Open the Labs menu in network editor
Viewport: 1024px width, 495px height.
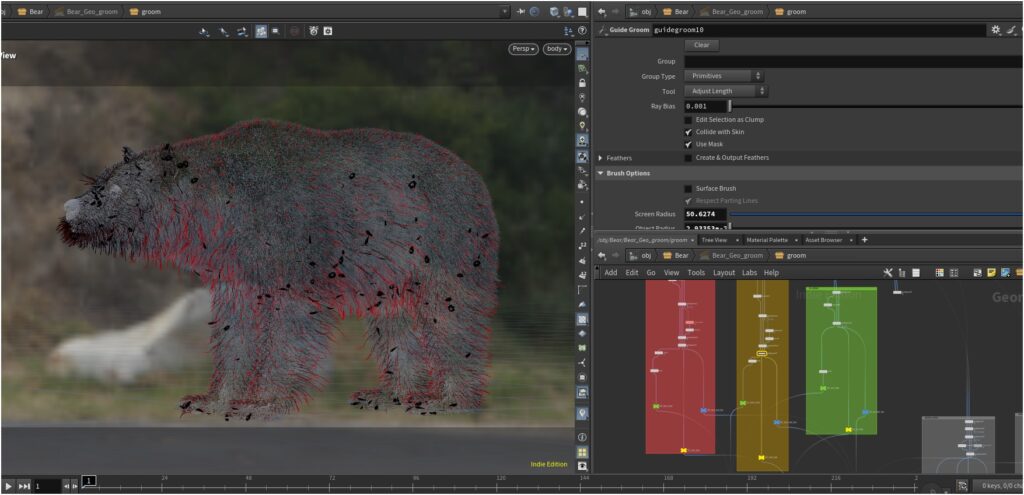coord(750,272)
